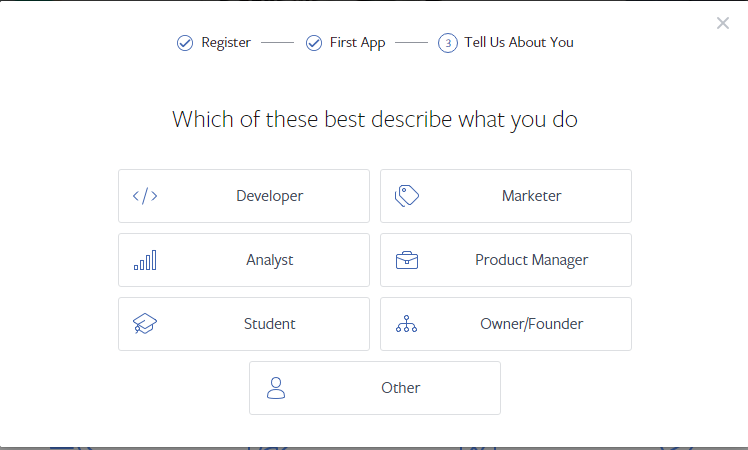Select the Student option

(x=244, y=324)
